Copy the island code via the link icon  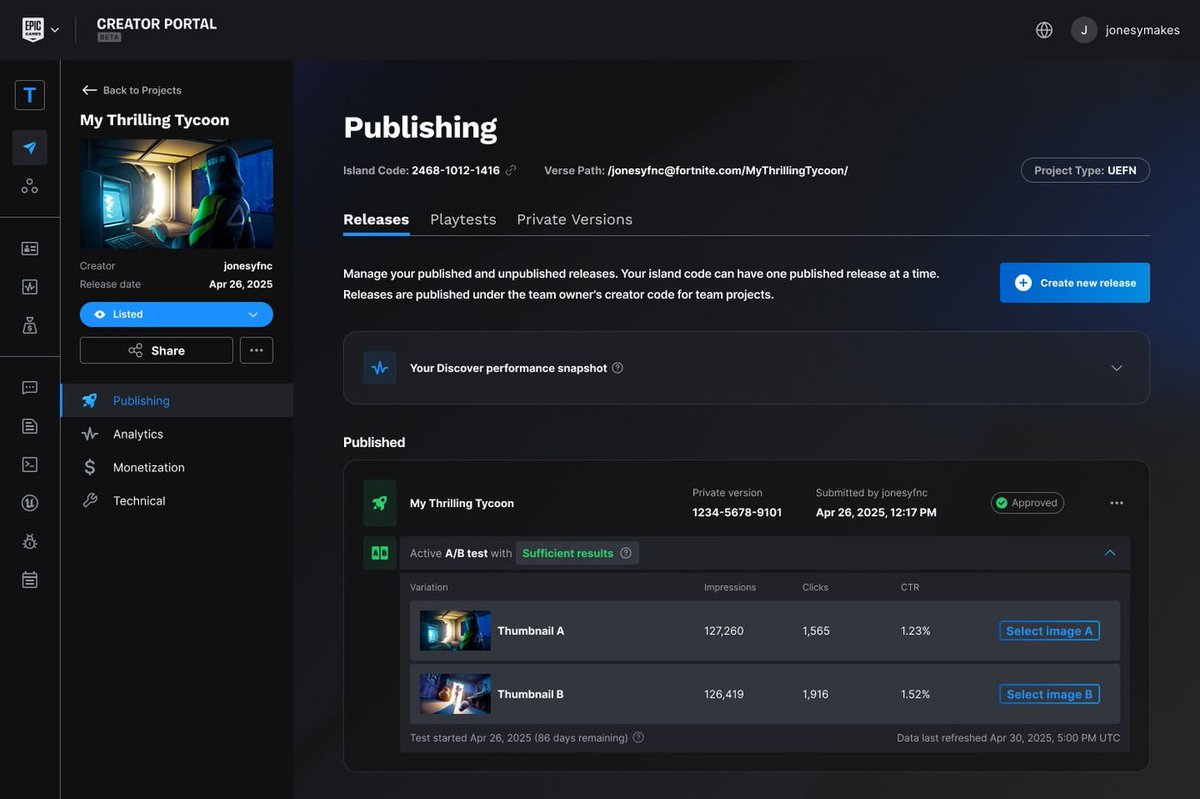coord(511,170)
